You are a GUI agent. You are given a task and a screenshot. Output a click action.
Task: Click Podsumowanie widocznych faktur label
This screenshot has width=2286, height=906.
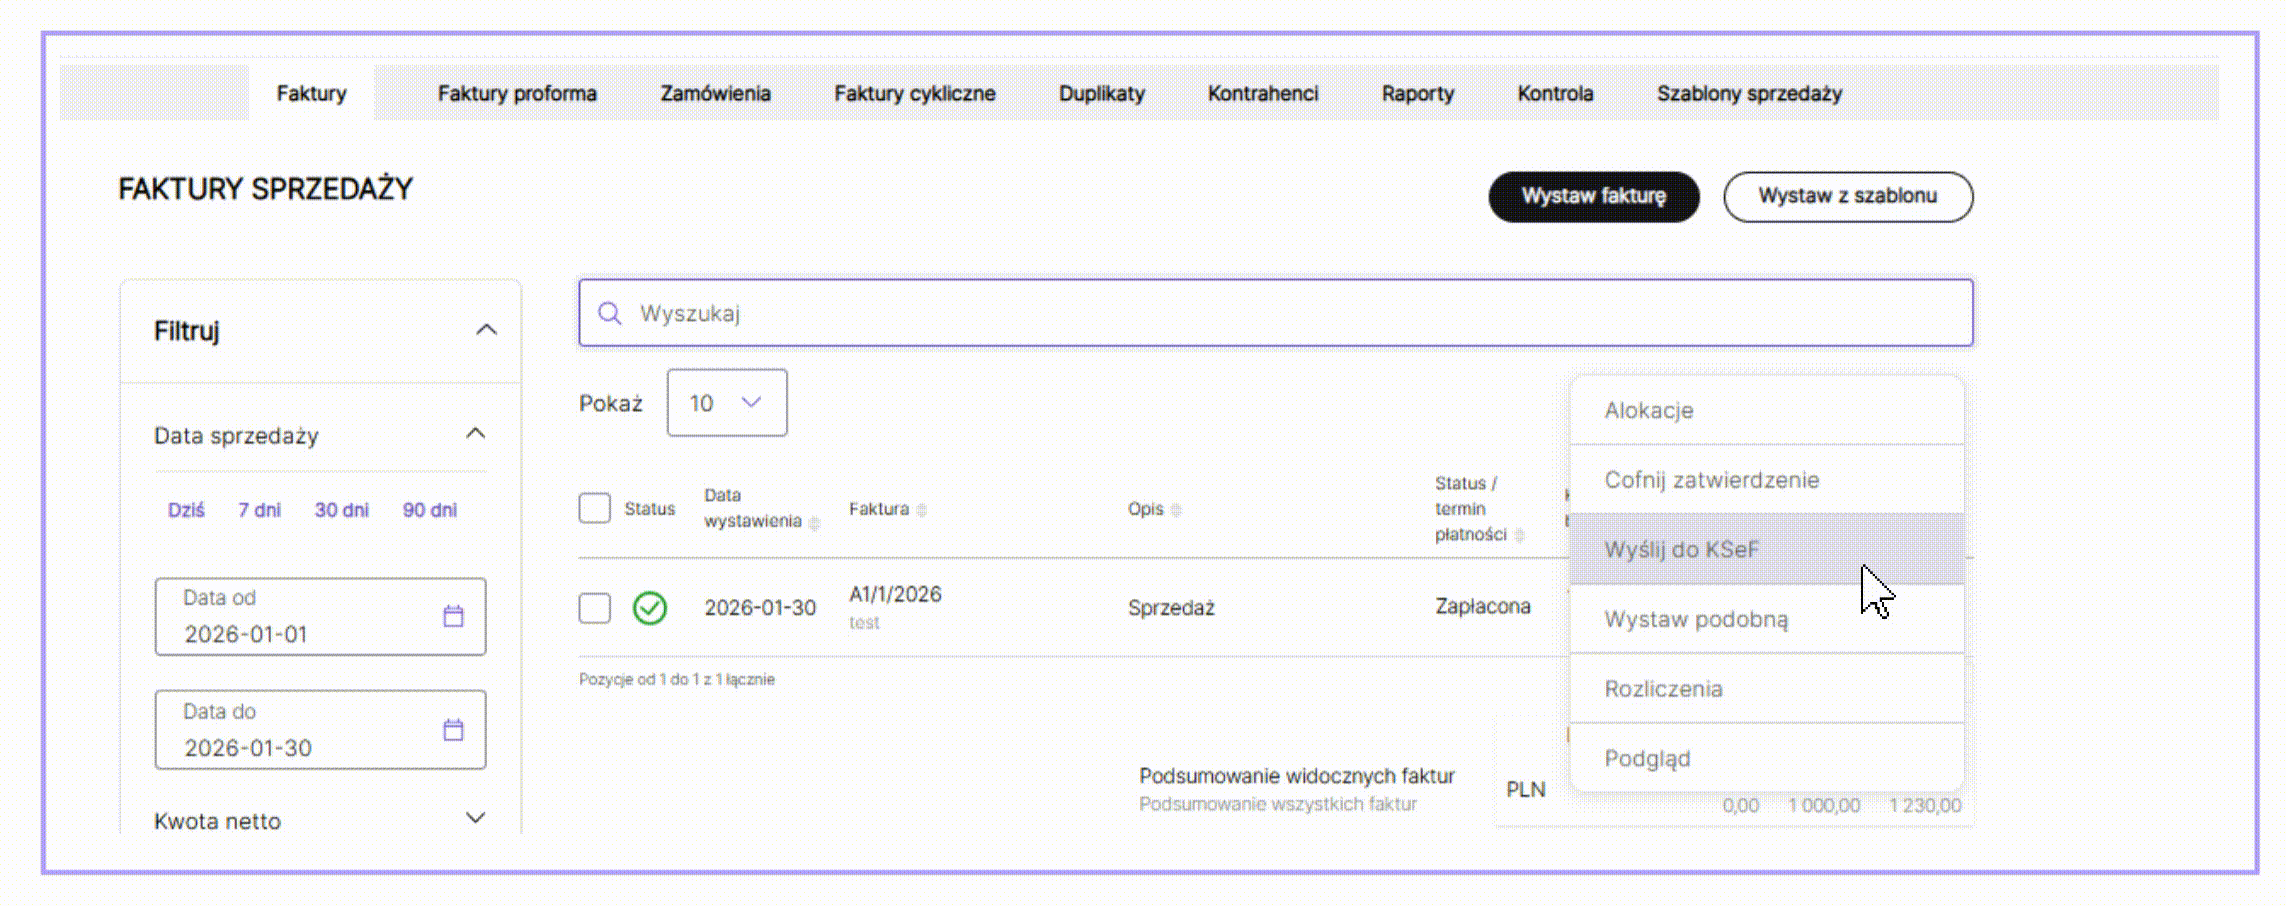click(1297, 776)
